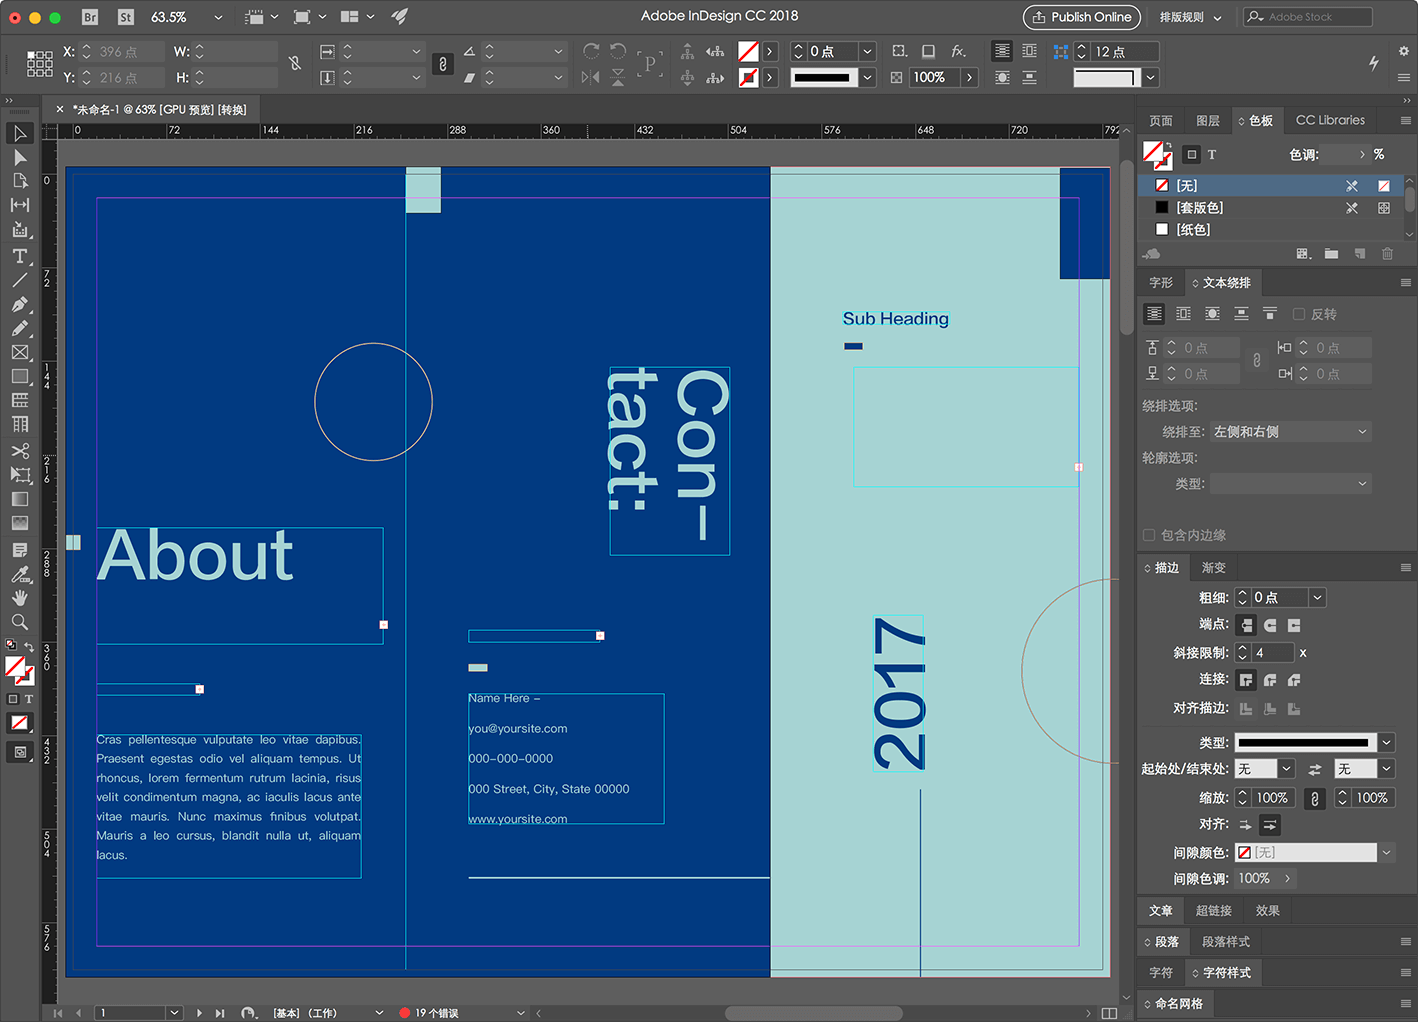1418x1022 pixels.
Task: Select the Scissors tool
Action: (x=19, y=451)
